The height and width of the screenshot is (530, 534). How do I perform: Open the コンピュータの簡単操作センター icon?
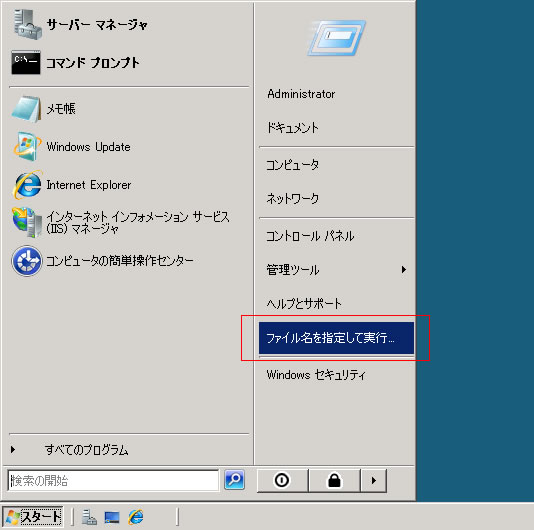point(27,261)
